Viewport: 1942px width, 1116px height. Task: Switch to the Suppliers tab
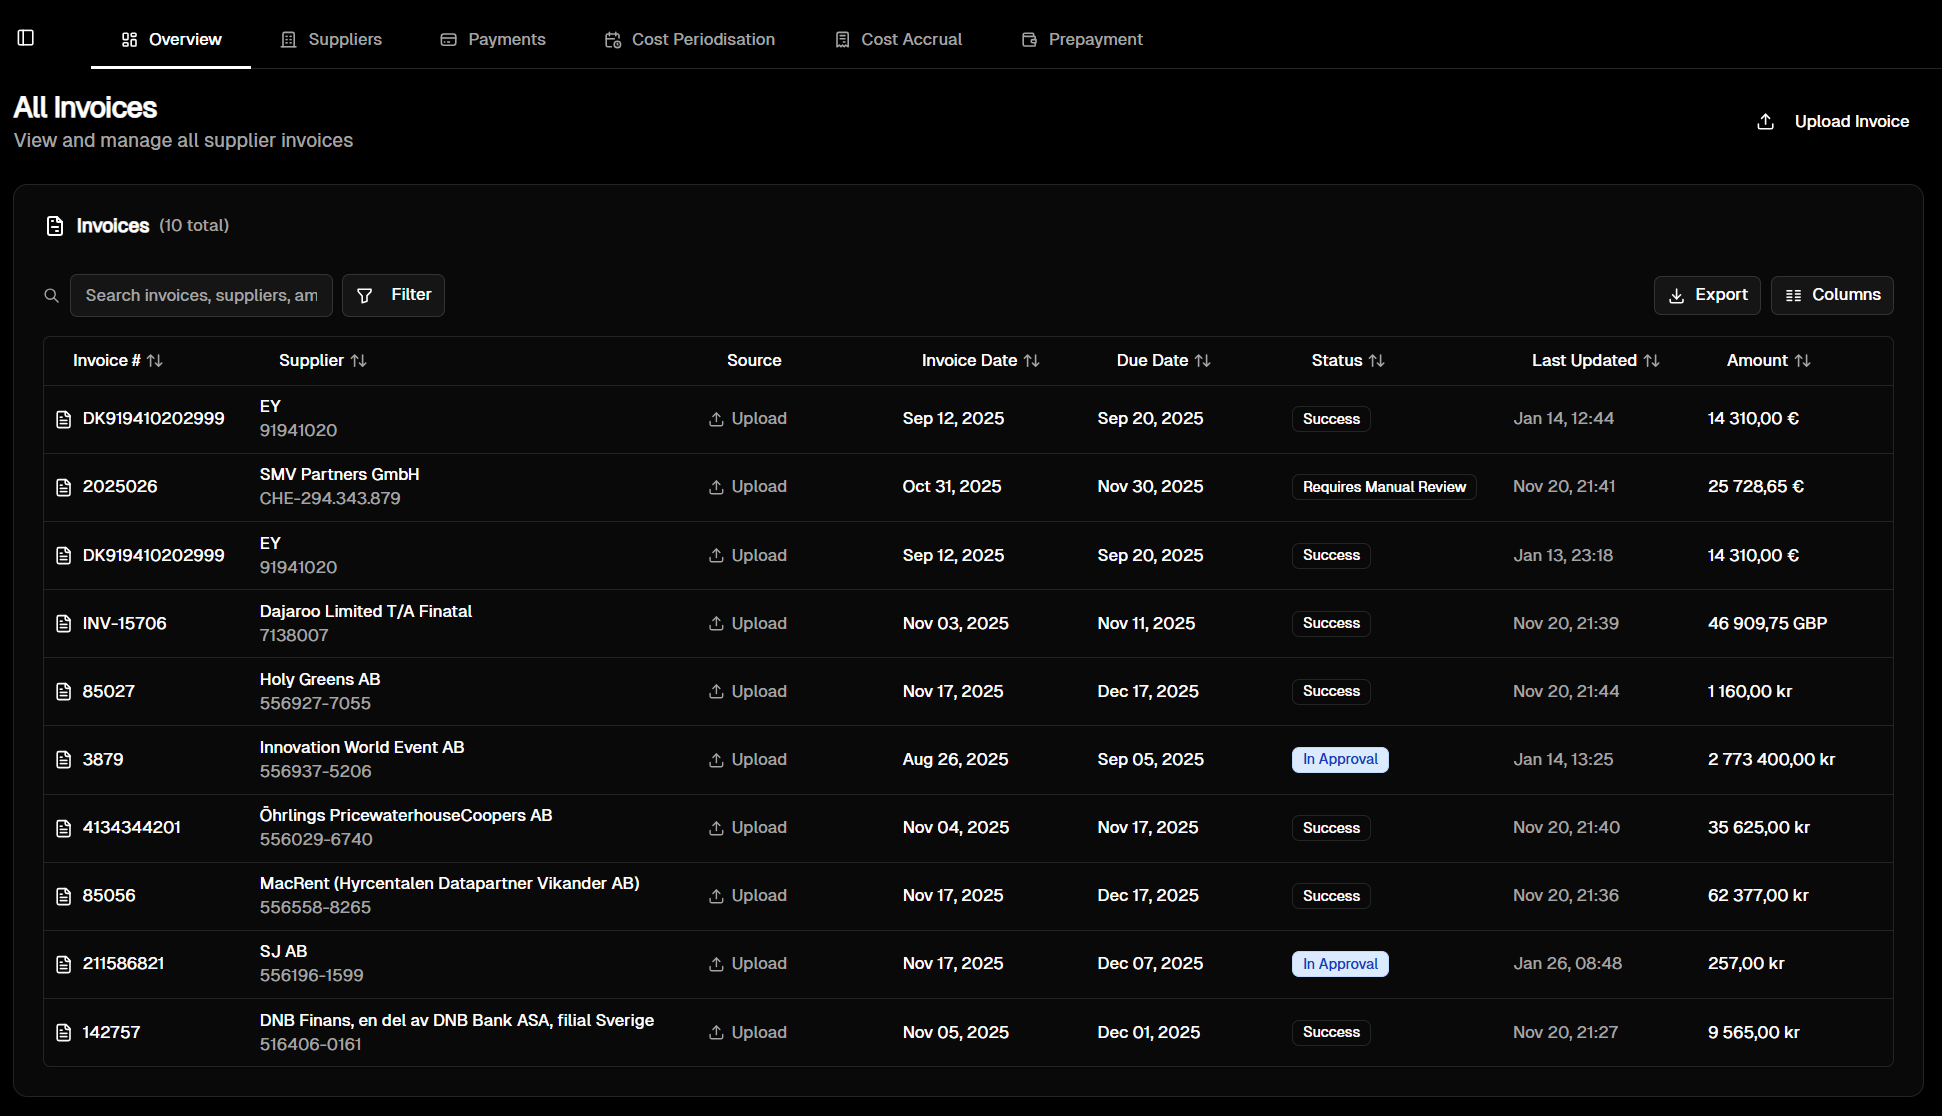(331, 40)
